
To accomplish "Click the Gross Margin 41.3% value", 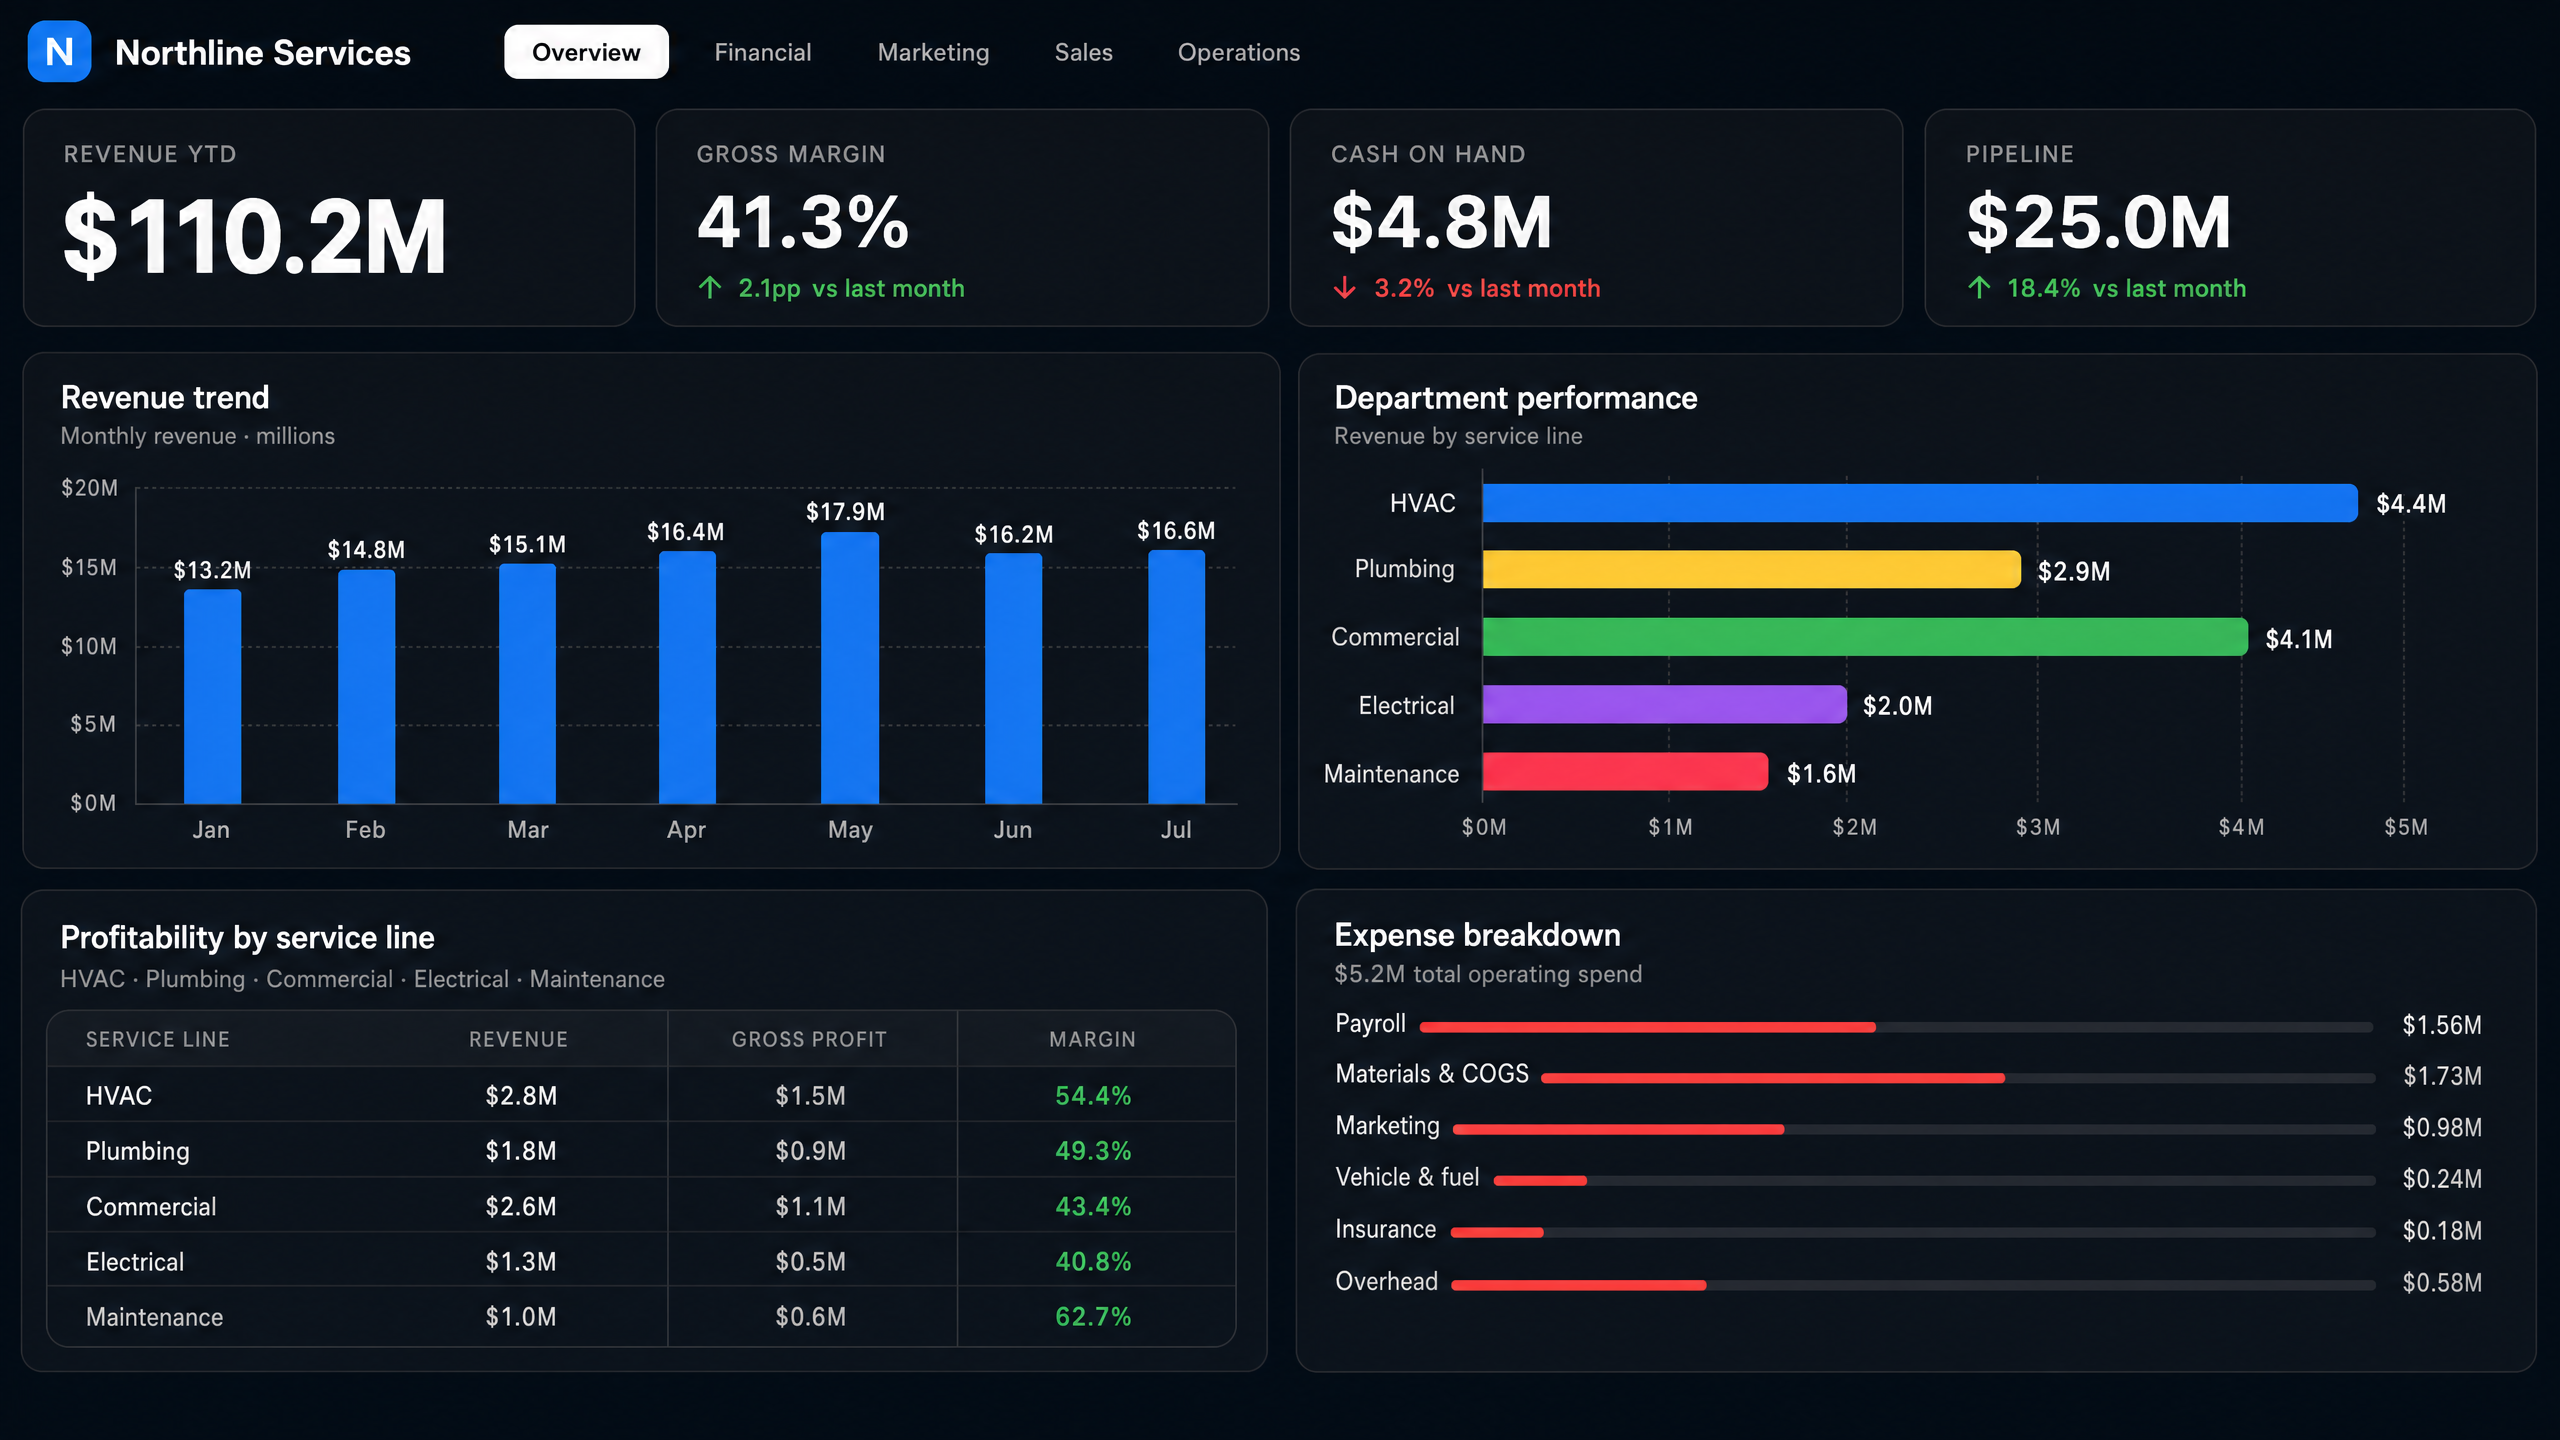I will click(803, 222).
